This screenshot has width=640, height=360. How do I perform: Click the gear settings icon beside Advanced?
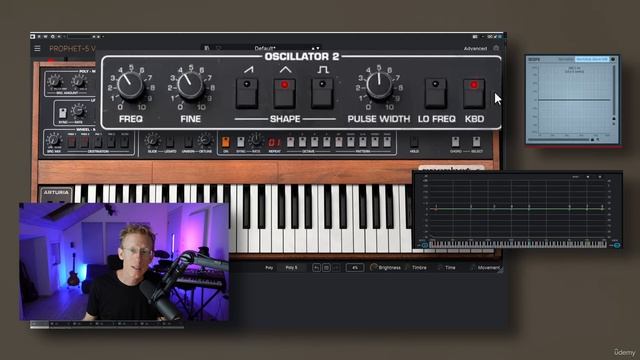pyautogui.click(x=496, y=48)
